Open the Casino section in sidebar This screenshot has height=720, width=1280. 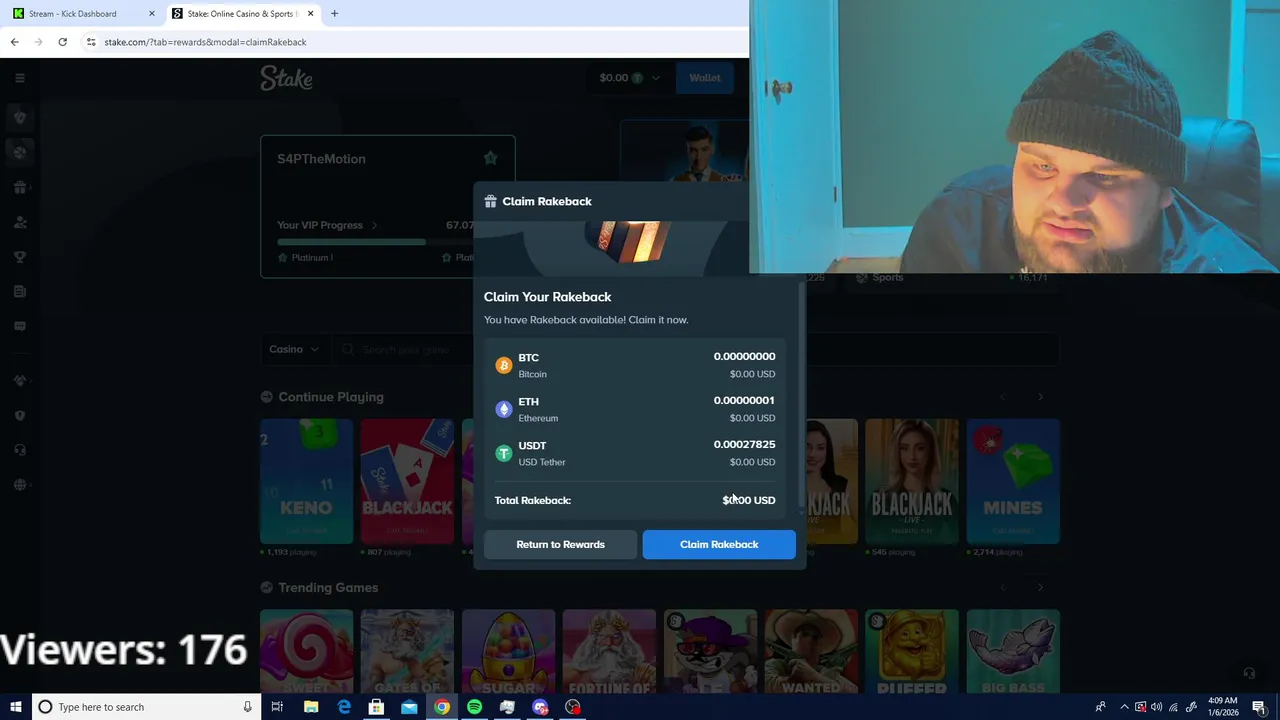click(19, 117)
